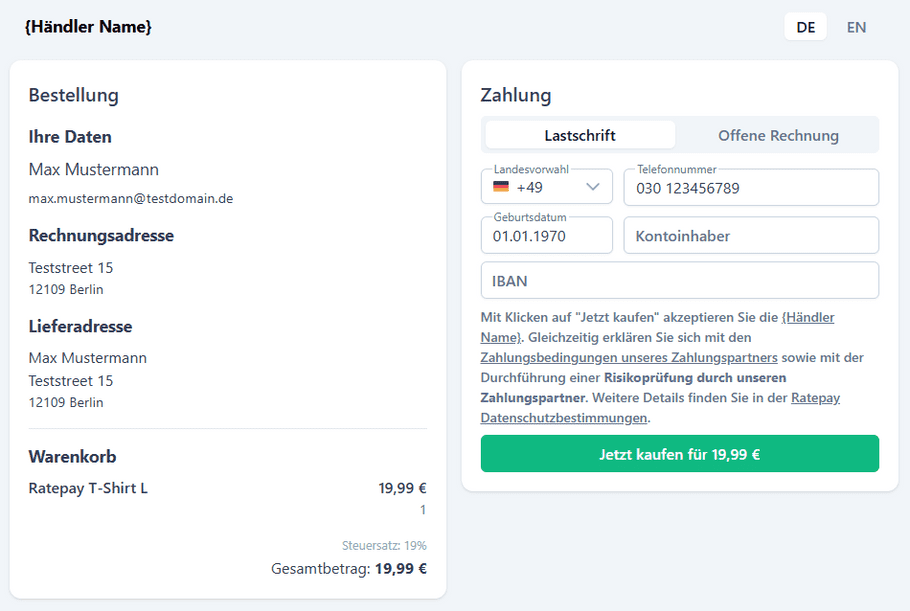Select the Lastschrift payment tab

point(580,135)
